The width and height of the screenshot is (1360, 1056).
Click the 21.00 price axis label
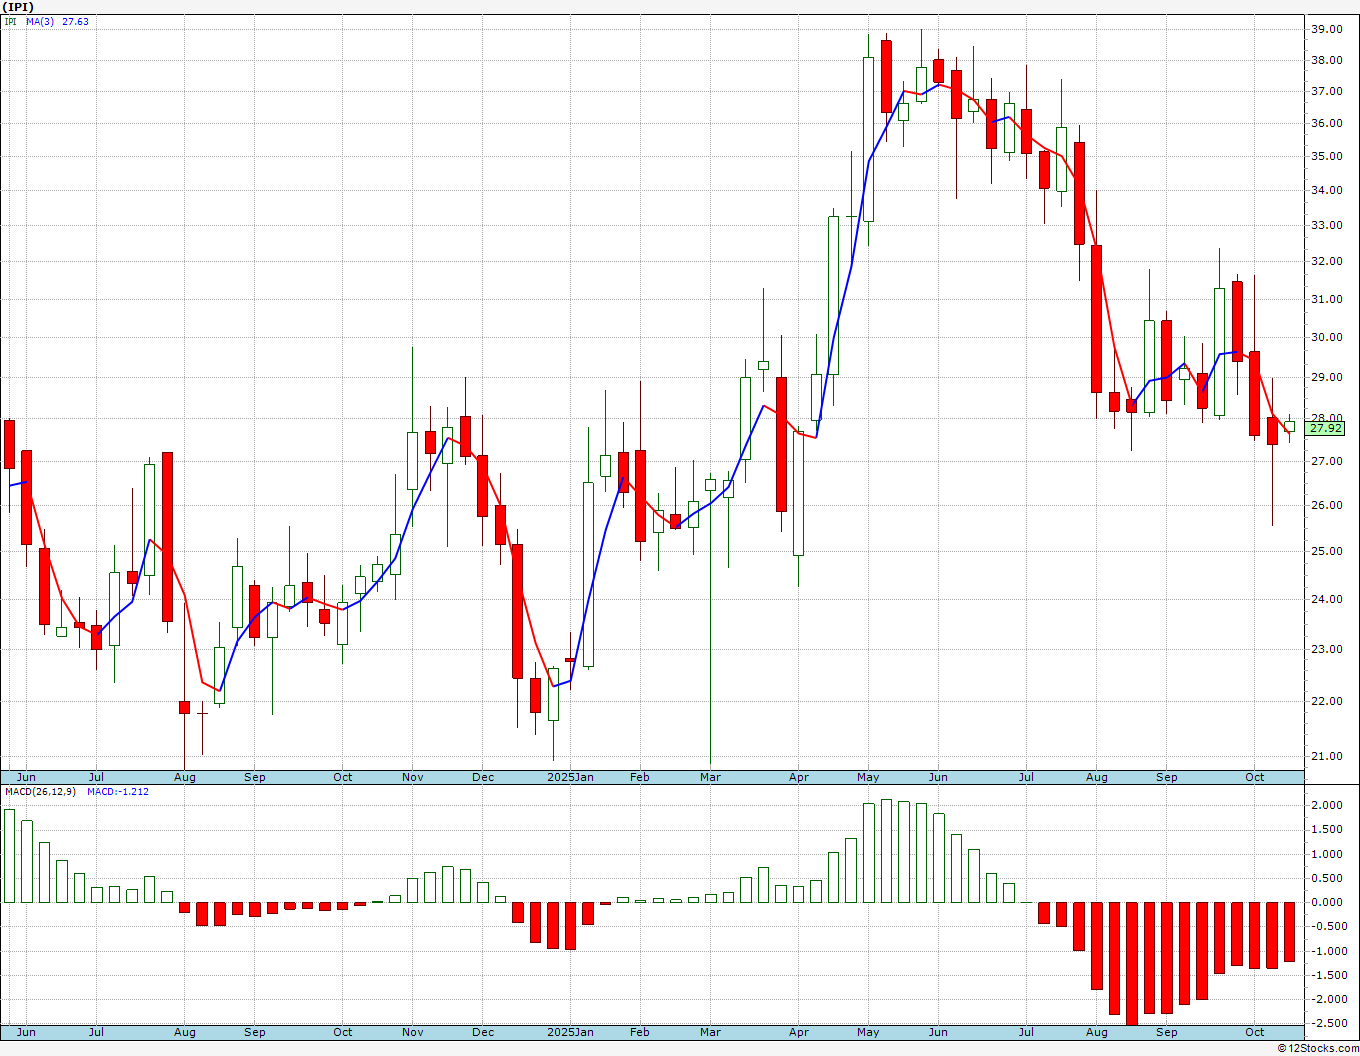pos(1326,756)
